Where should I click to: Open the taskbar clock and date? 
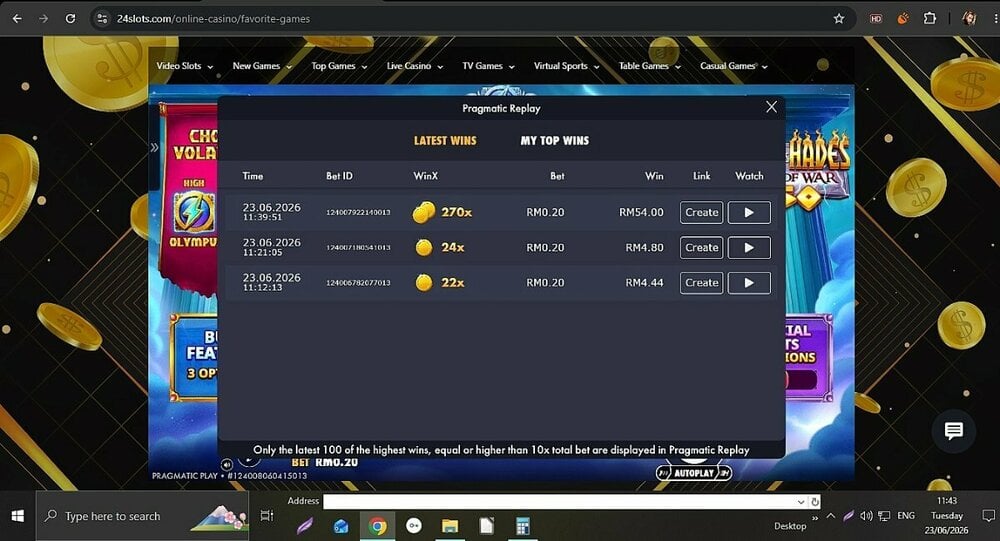tap(946, 515)
